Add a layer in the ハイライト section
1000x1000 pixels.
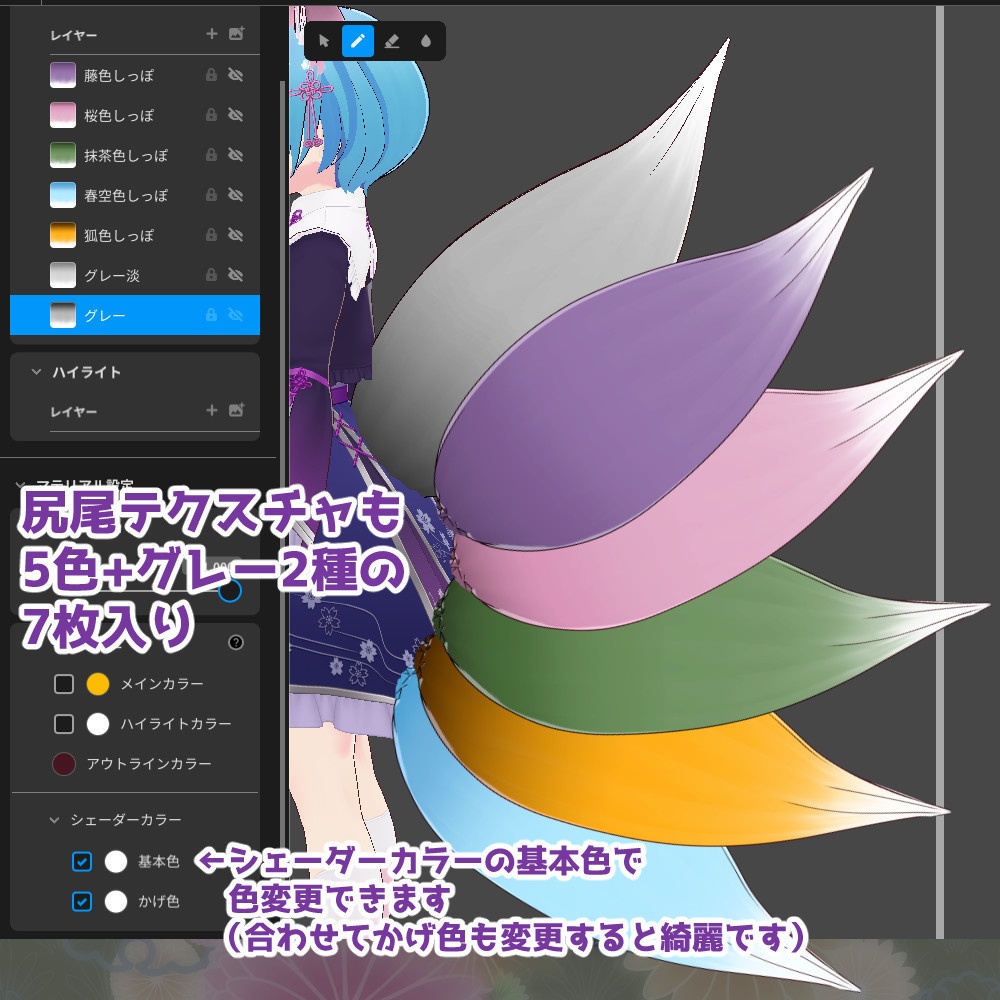pyautogui.click(x=212, y=410)
